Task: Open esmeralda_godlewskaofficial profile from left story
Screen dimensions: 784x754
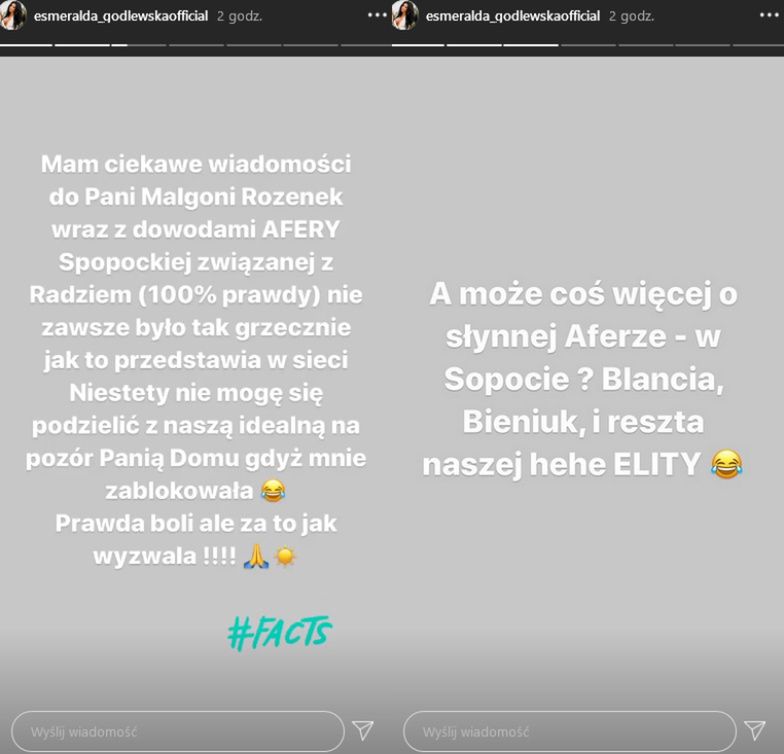Action: point(120,16)
